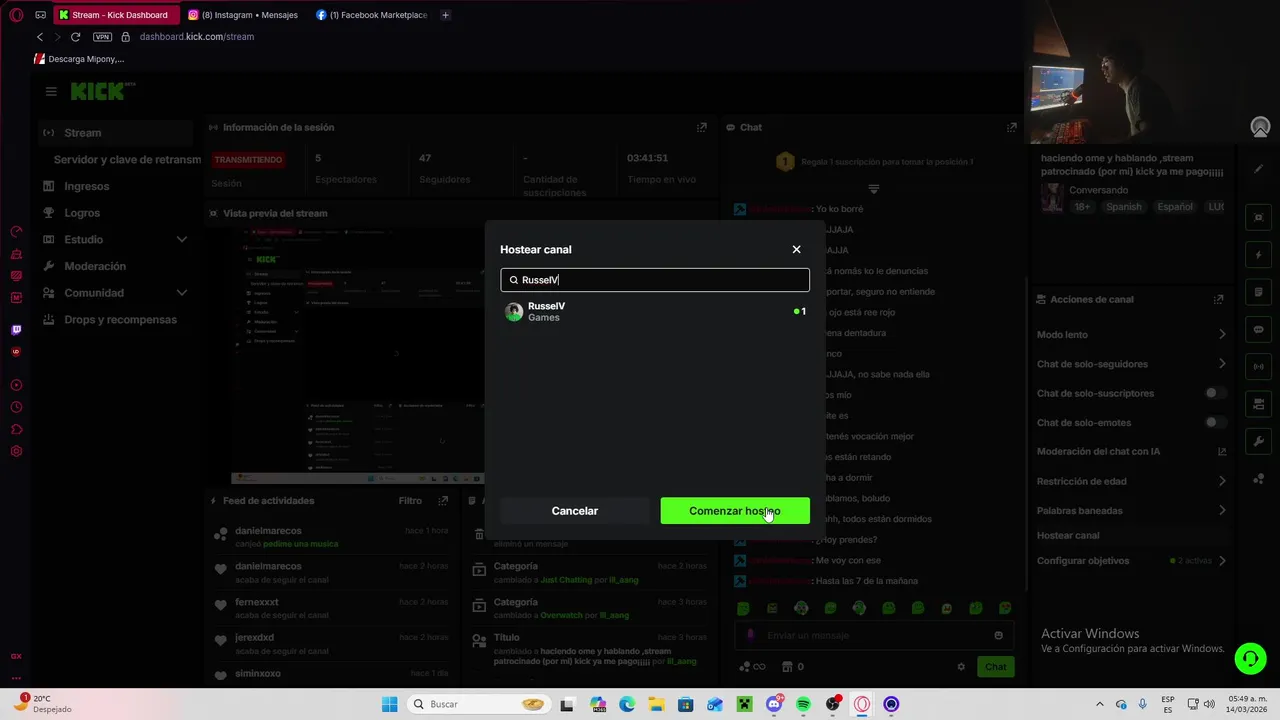Viewport: 1280px width, 720px height.
Task: Click RusselV channel avatar
Action: tap(514, 312)
